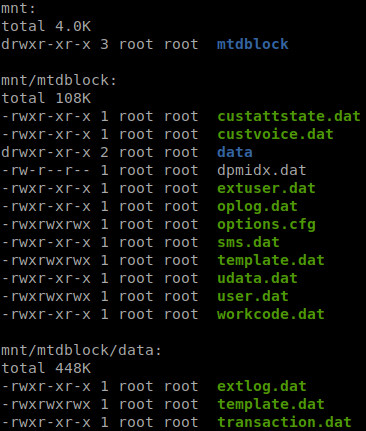Viewport: 366px width, 431px height.
Task: Select the mtdblock directory name
Action: coord(253,44)
